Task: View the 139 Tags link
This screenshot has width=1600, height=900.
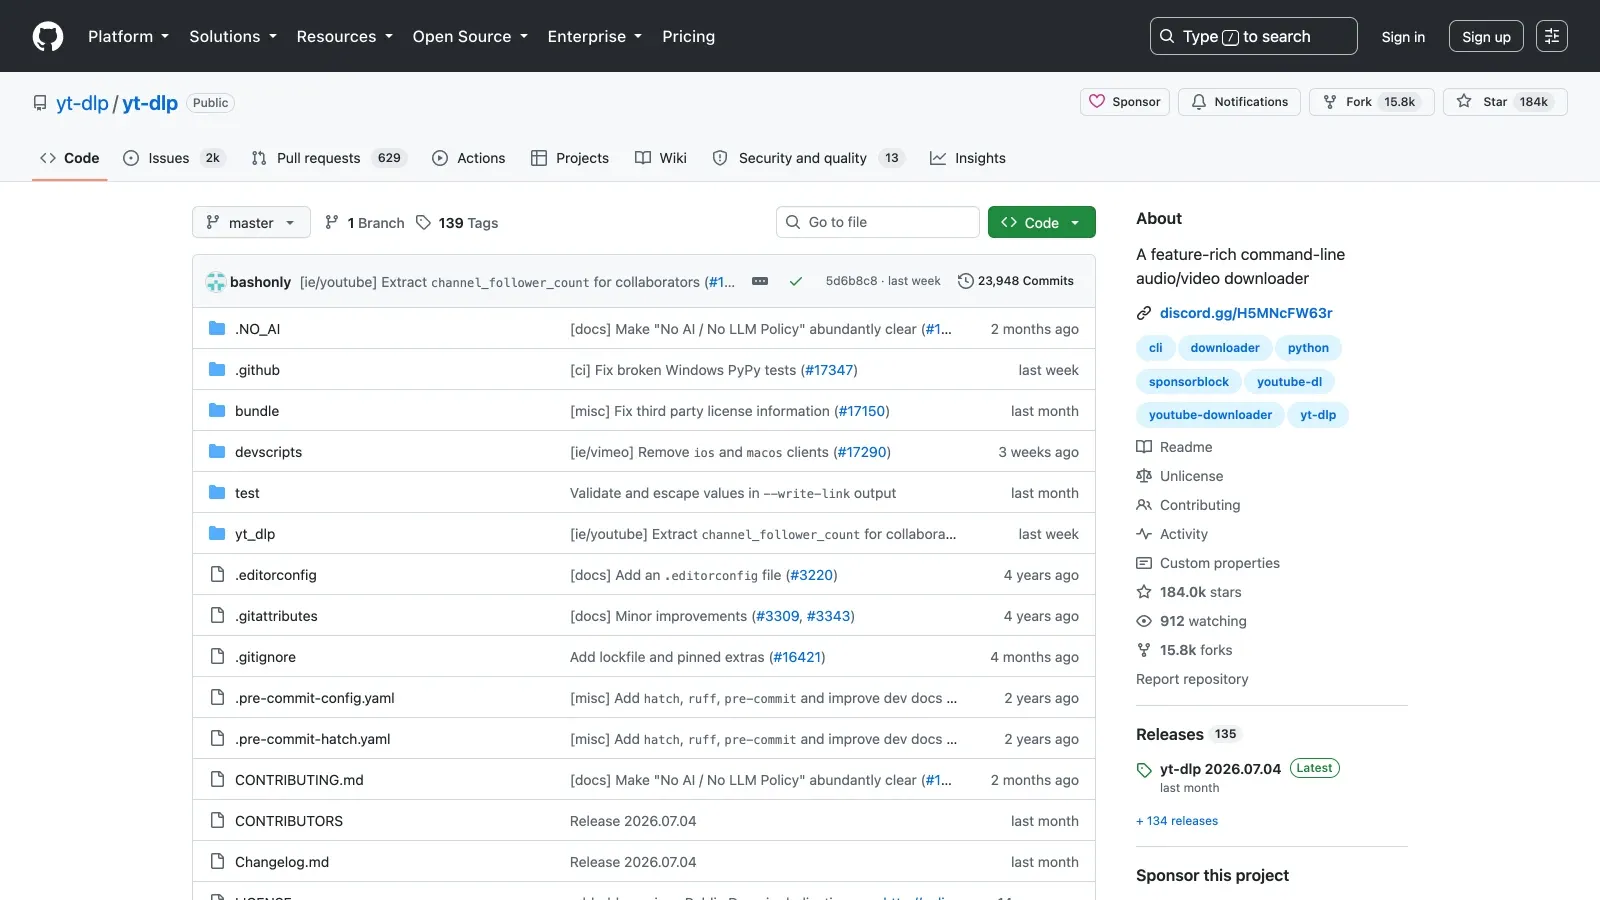Action: 457,223
